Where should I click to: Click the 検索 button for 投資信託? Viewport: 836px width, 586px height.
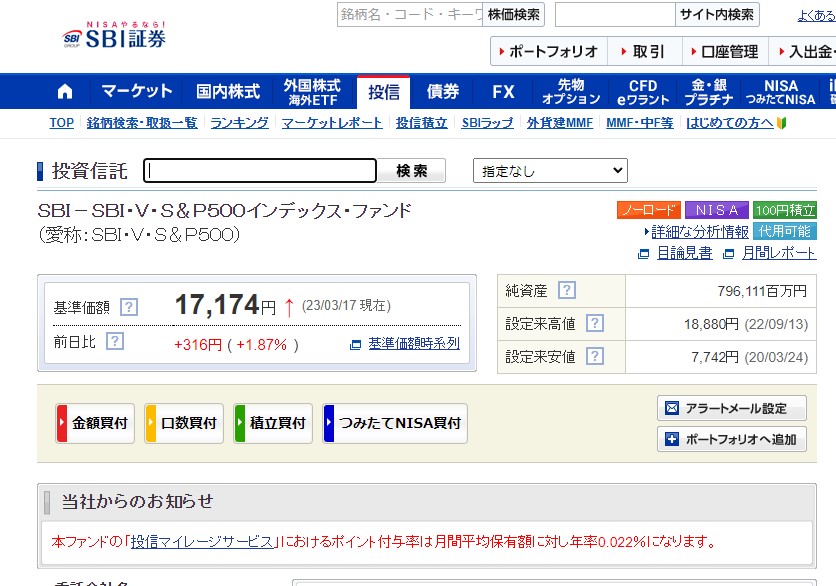(x=412, y=171)
